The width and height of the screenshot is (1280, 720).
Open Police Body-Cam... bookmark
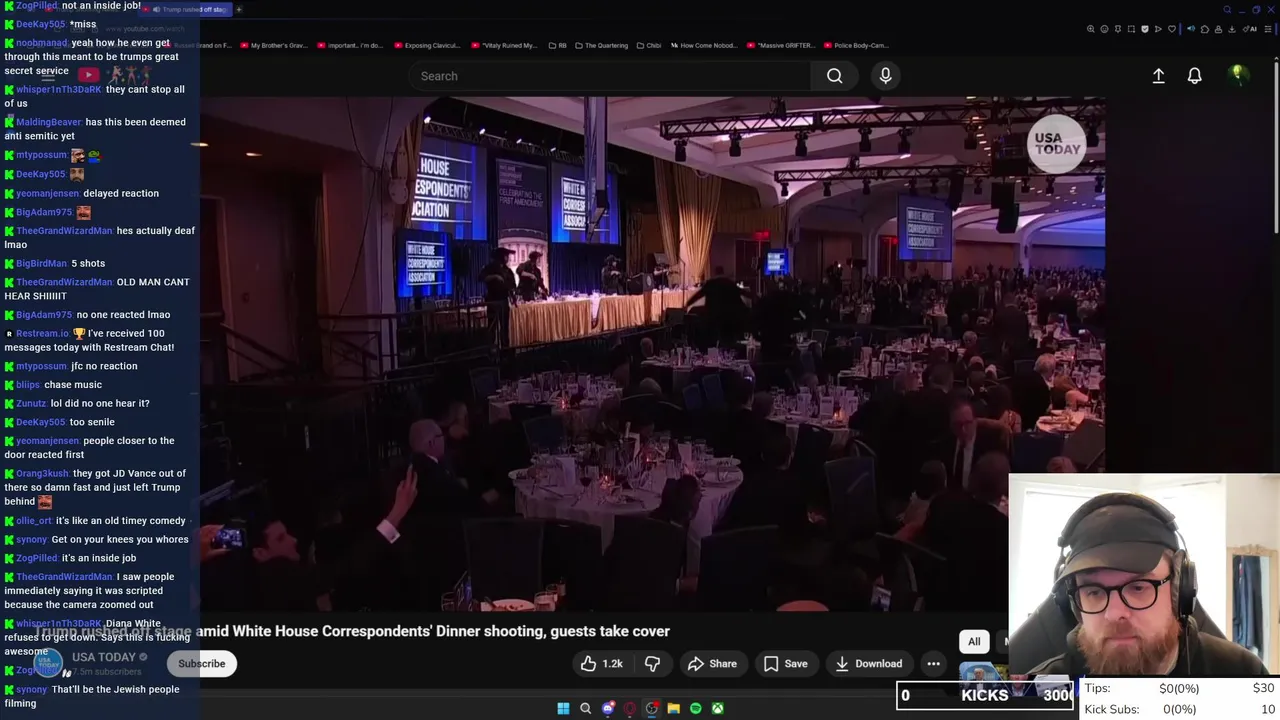(x=856, y=45)
